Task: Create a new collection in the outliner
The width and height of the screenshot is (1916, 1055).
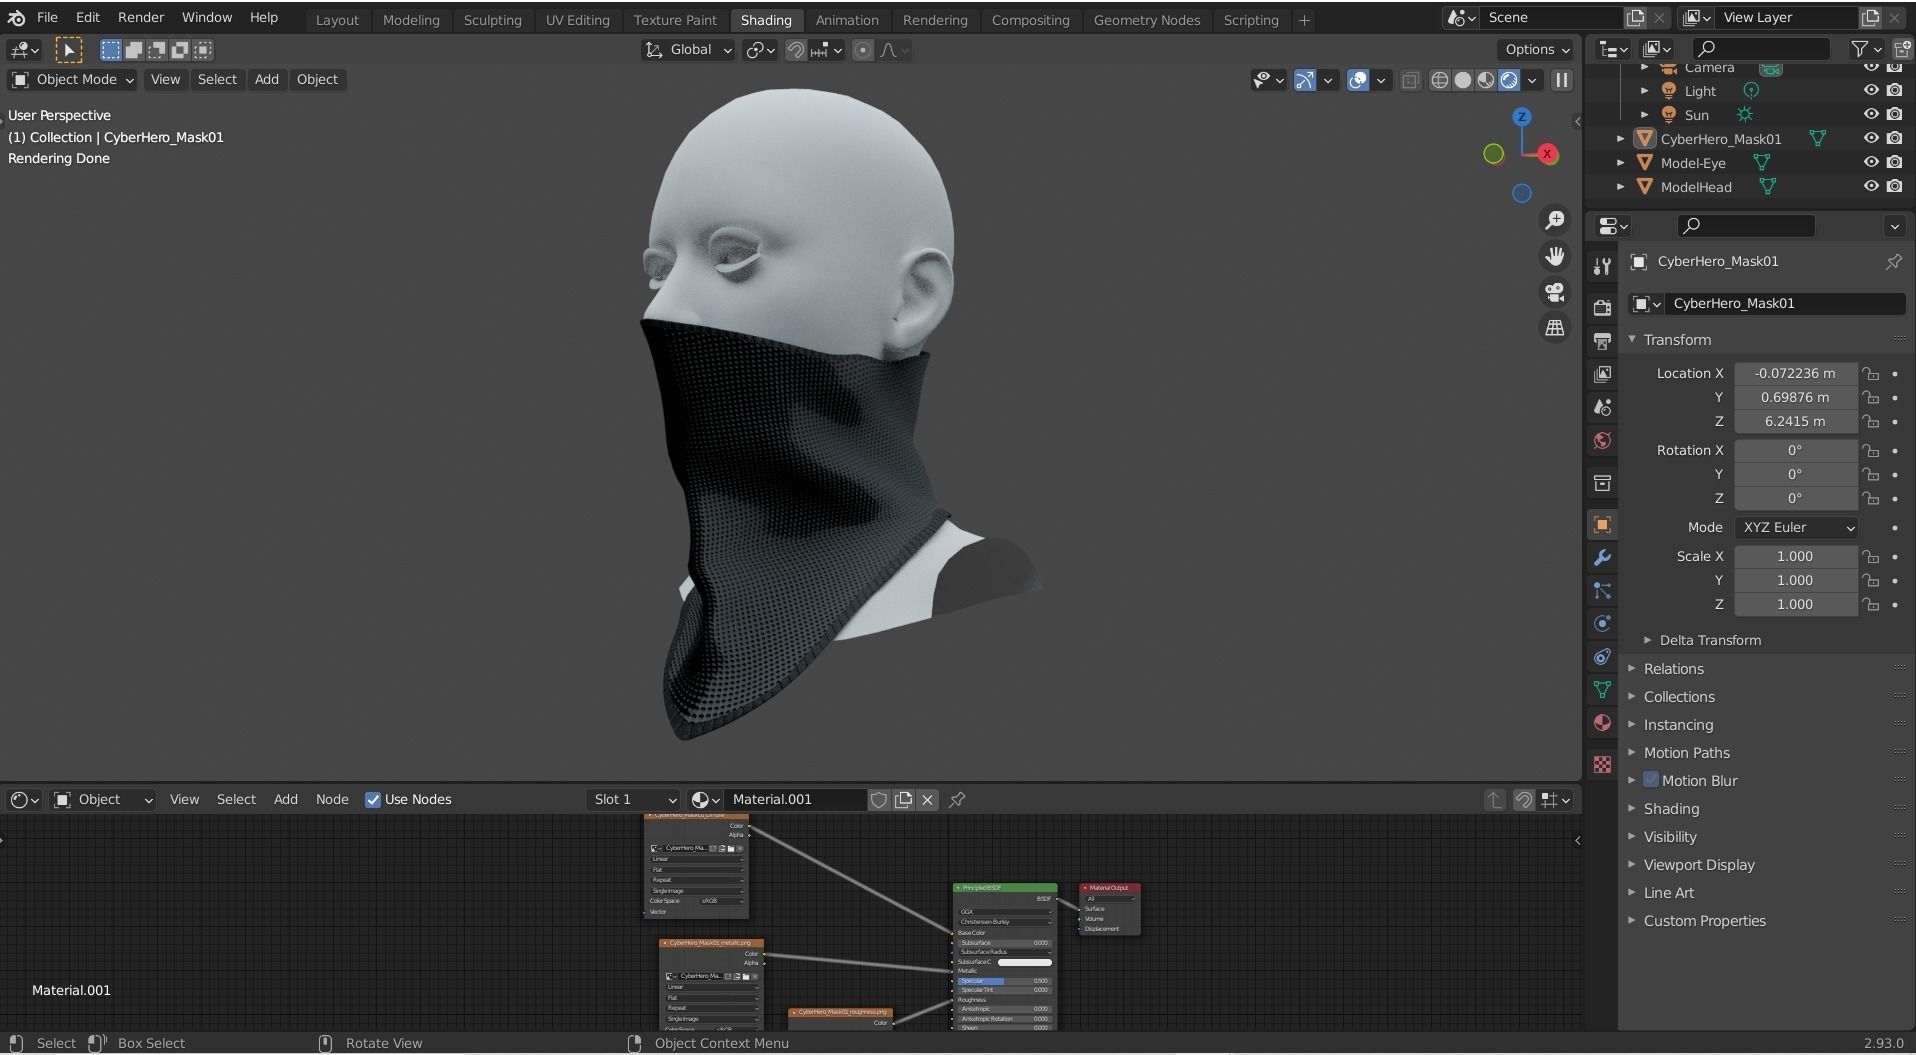Action: 1902,49
